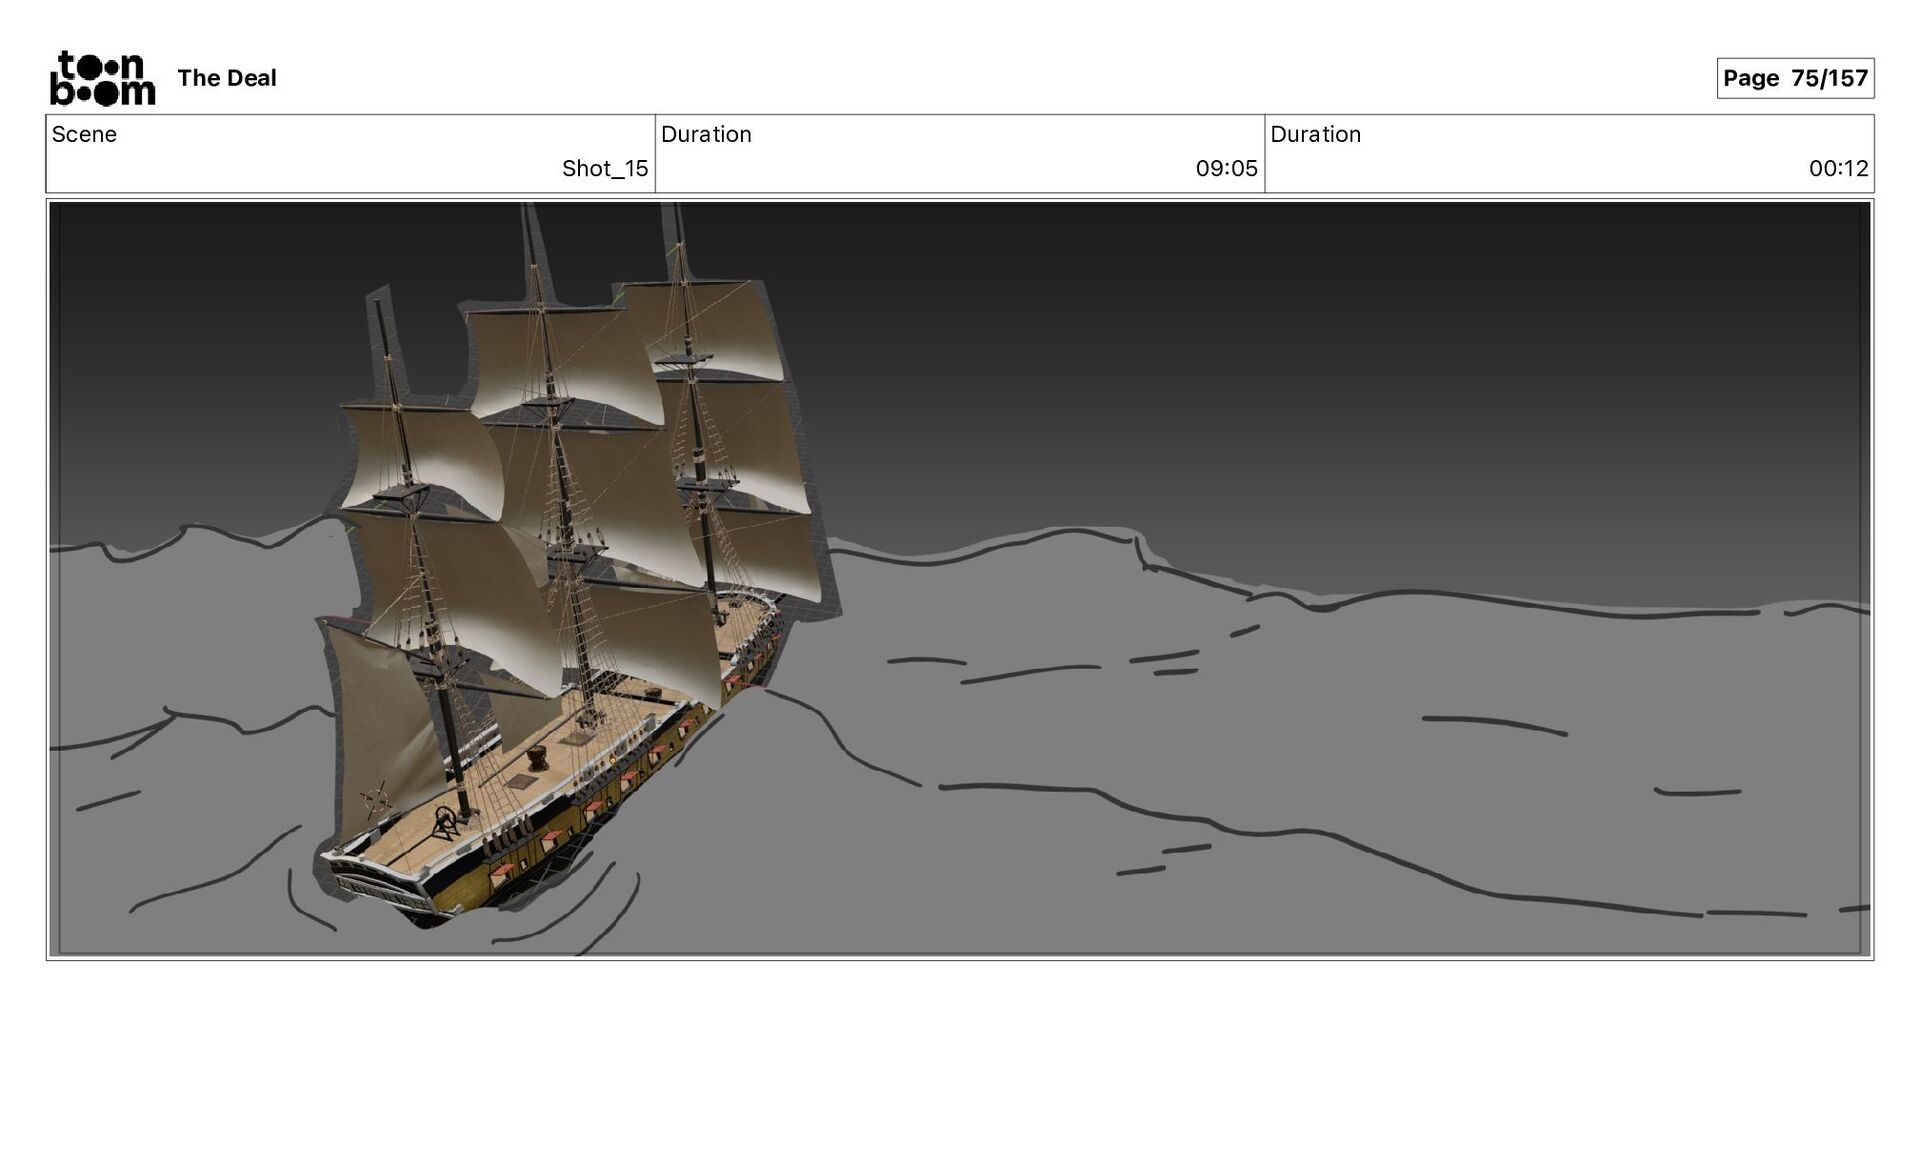
Task: Click the 'Page 75/157' box
Action: click(x=1795, y=78)
